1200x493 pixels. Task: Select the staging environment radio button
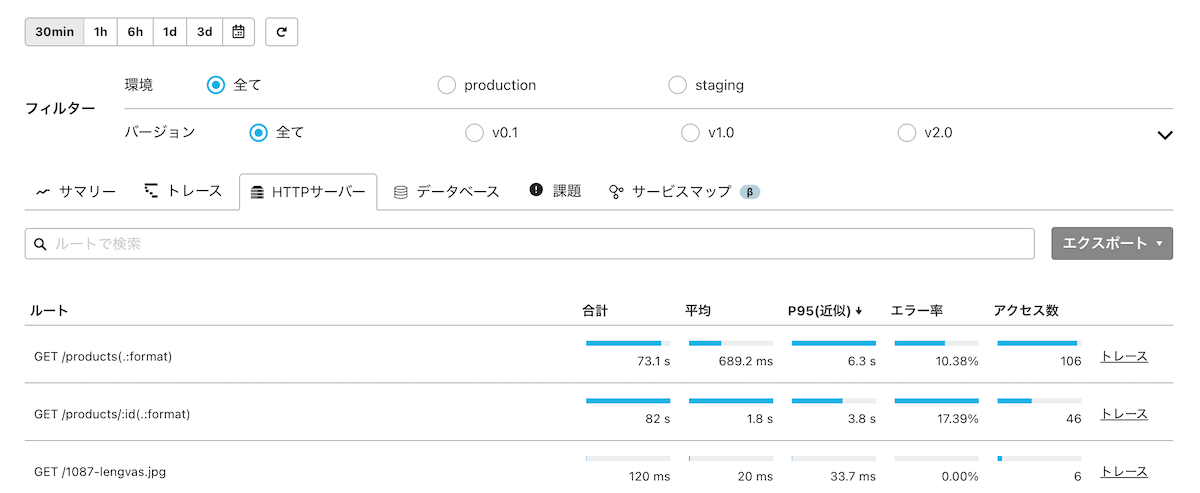[678, 85]
